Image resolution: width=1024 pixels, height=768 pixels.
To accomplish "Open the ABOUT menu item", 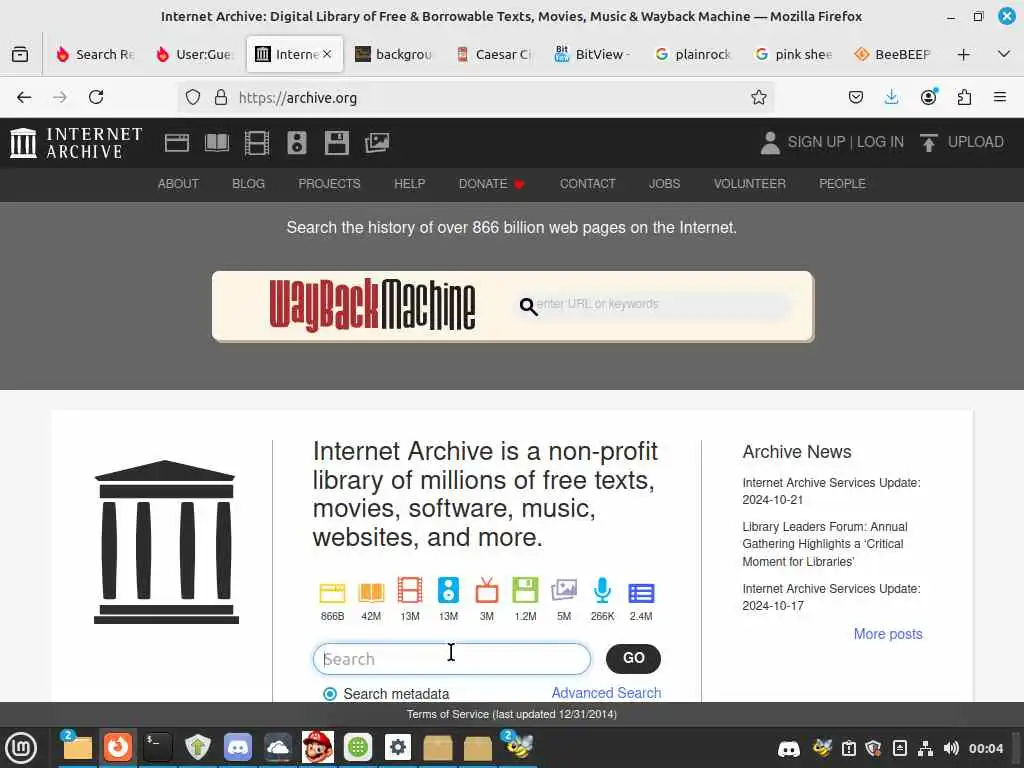I will 178,184.
